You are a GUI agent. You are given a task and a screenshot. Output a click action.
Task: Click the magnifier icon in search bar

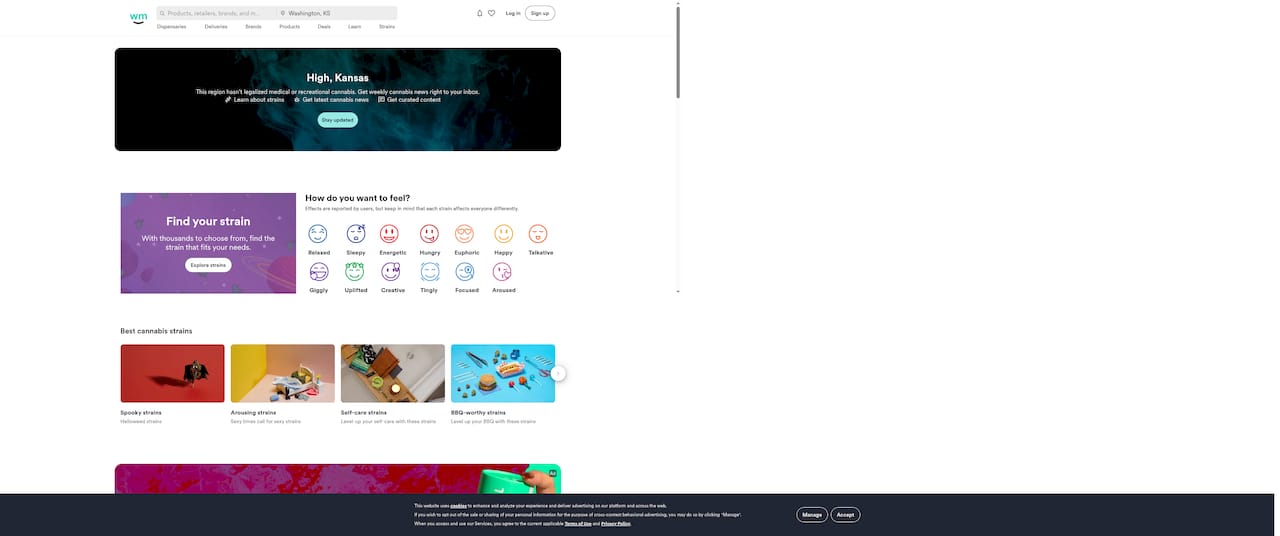(162, 13)
